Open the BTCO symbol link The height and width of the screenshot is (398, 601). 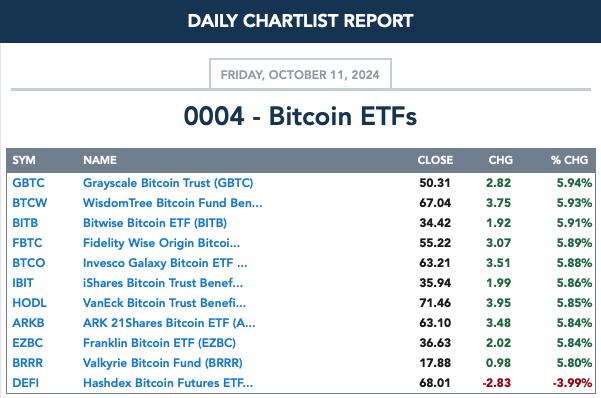(x=29, y=263)
